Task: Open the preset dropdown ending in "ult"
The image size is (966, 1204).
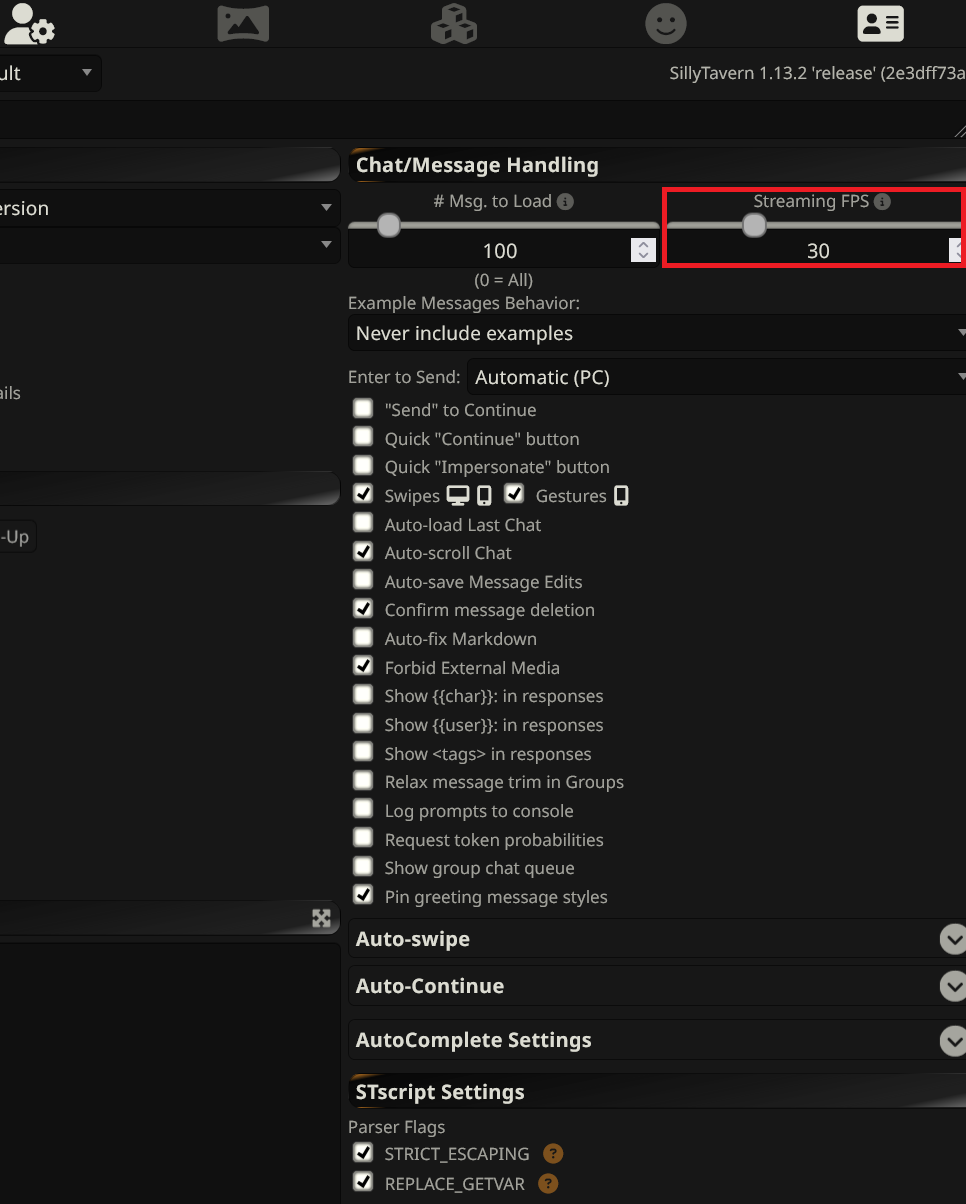Action: [50, 73]
